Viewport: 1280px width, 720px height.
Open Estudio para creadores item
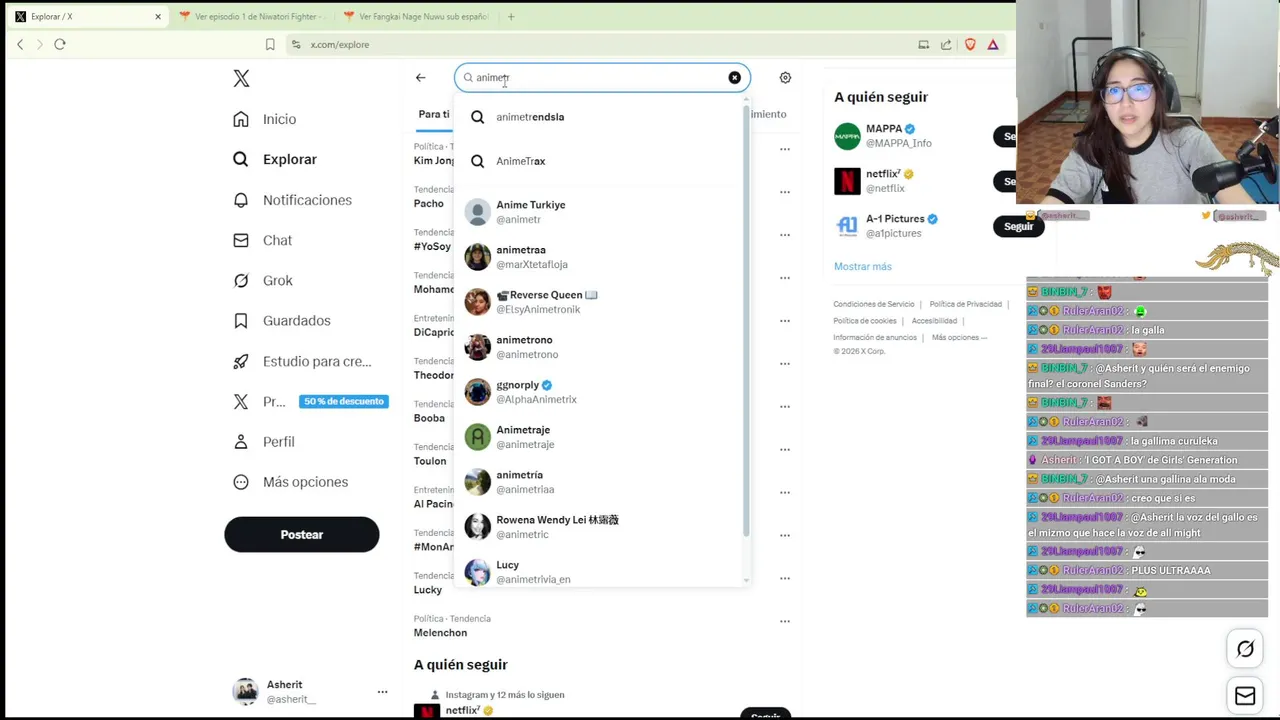[x=302, y=361]
